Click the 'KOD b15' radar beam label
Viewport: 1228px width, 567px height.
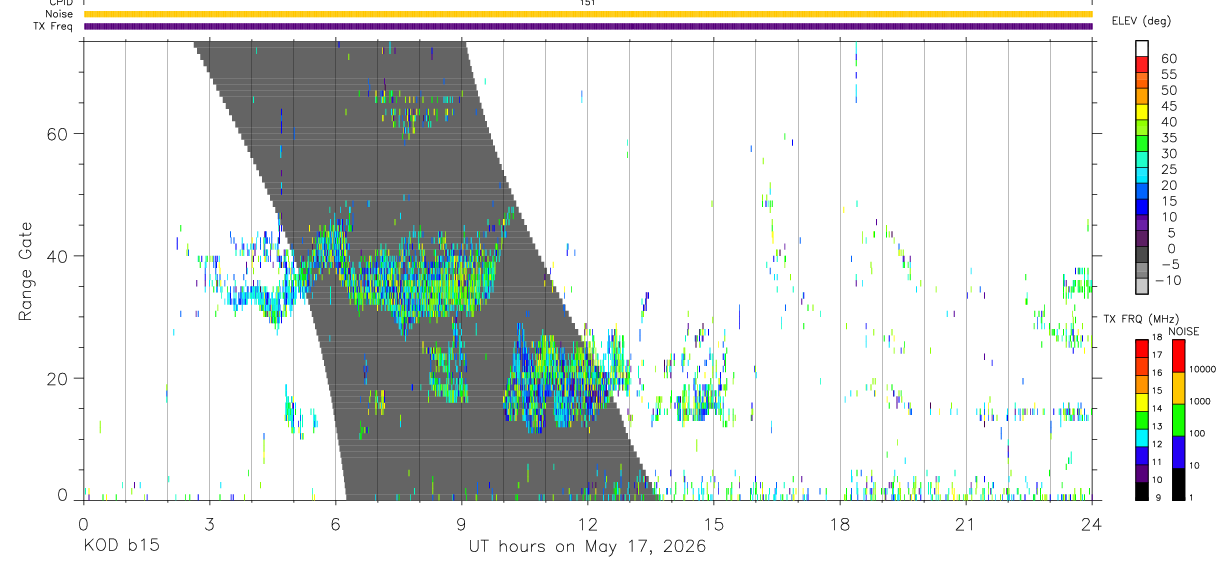(x=120, y=547)
